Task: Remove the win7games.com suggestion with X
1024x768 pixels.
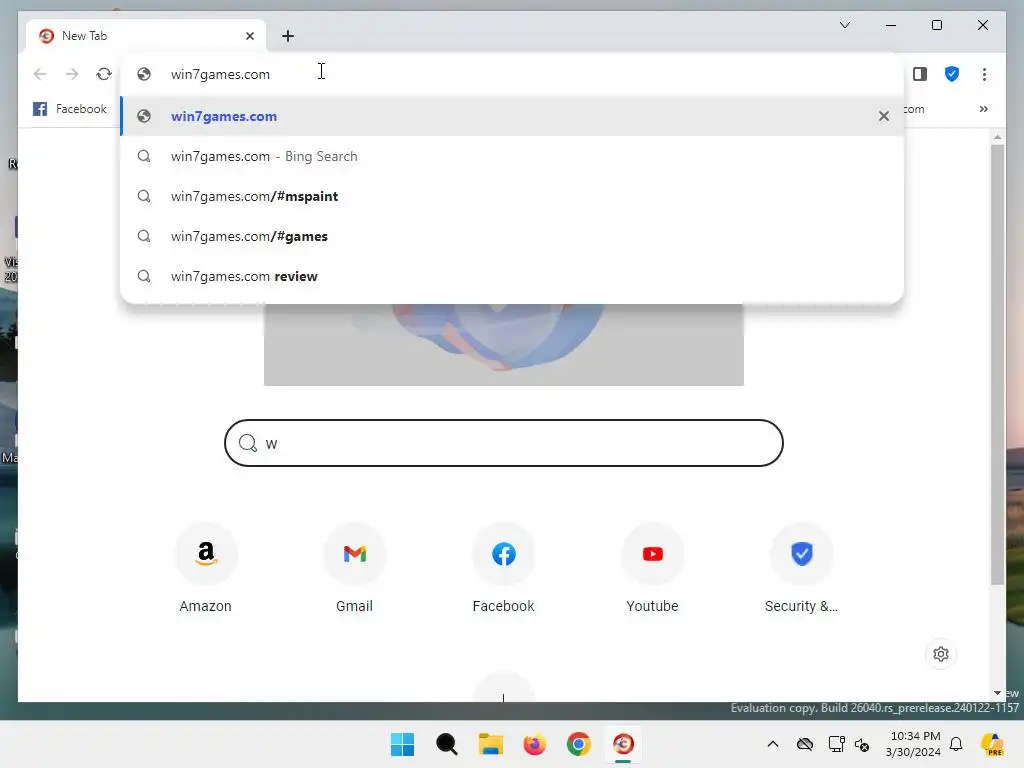Action: pyautogui.click(x=884, y=116)
